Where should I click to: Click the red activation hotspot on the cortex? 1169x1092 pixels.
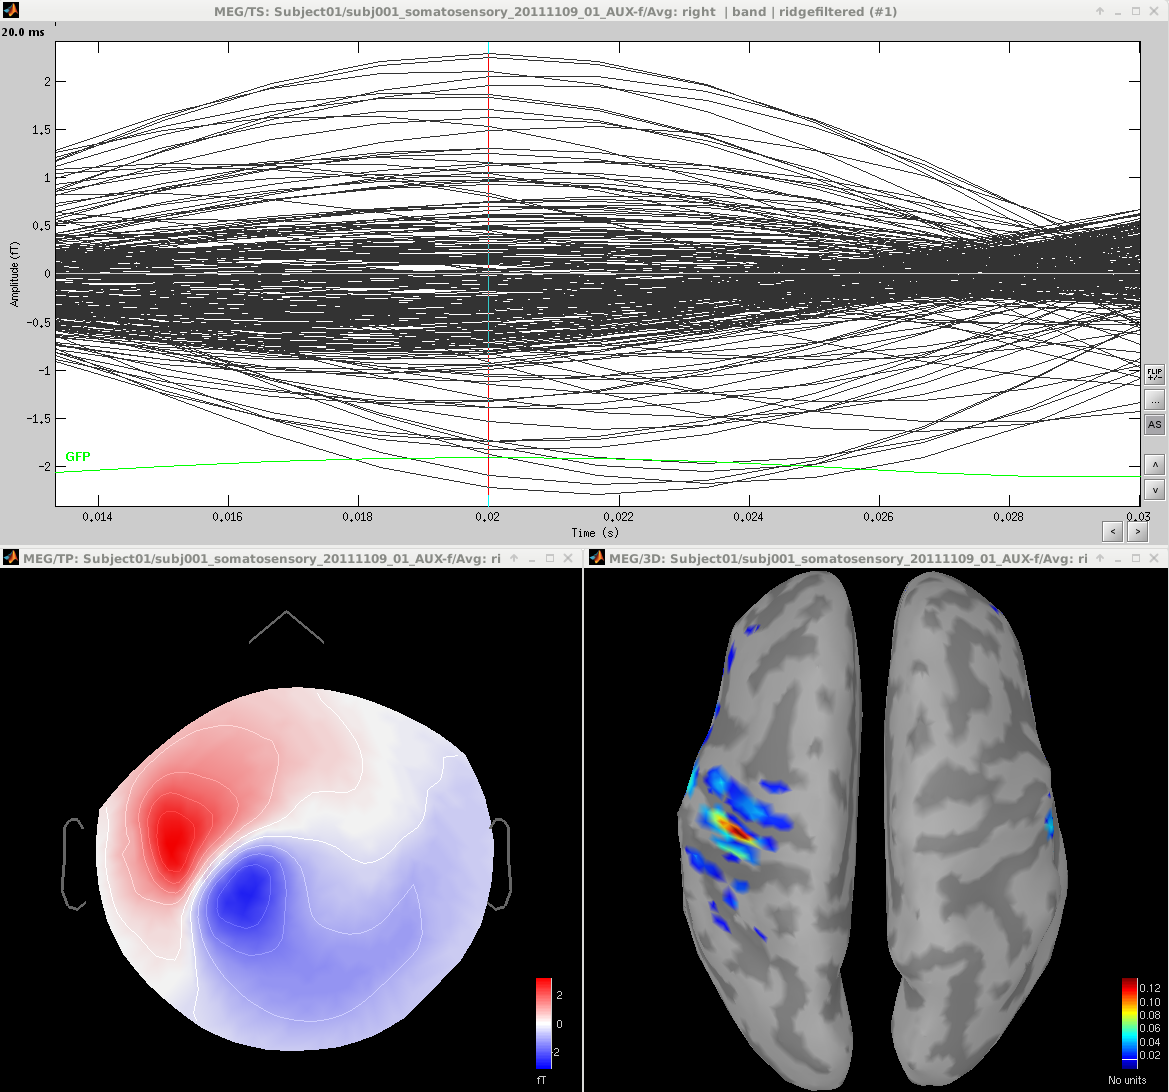pos(737,829)
